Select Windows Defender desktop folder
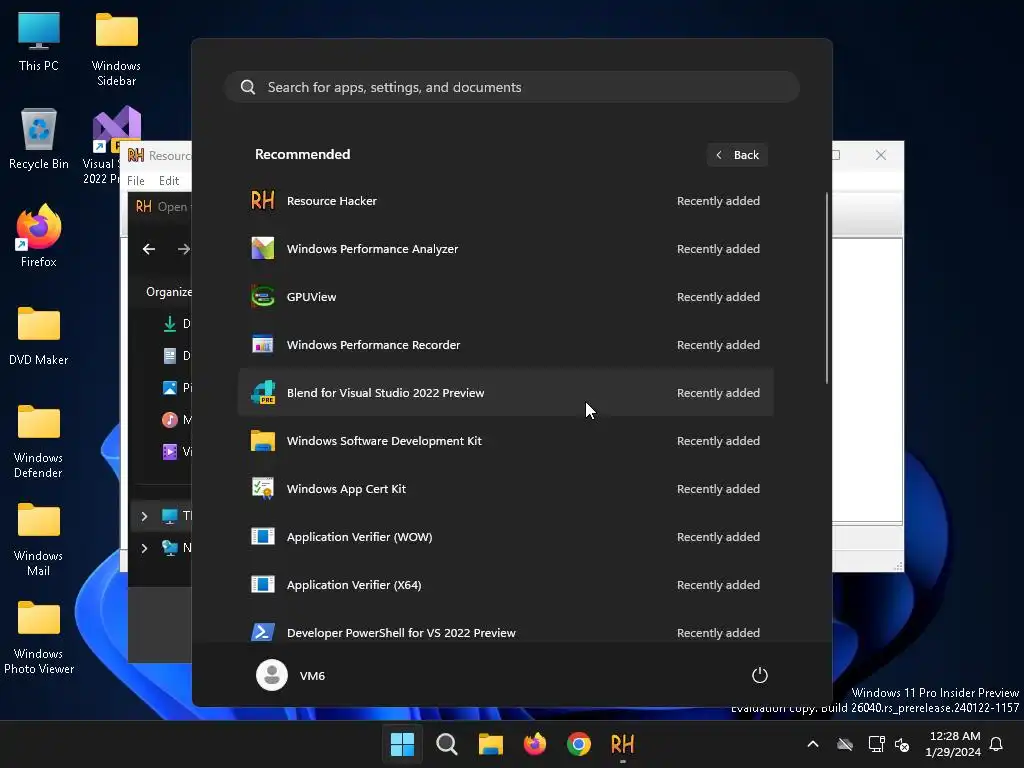This screenshot has height=768, width=1024. pyautogui.click(x=39, y=440)
